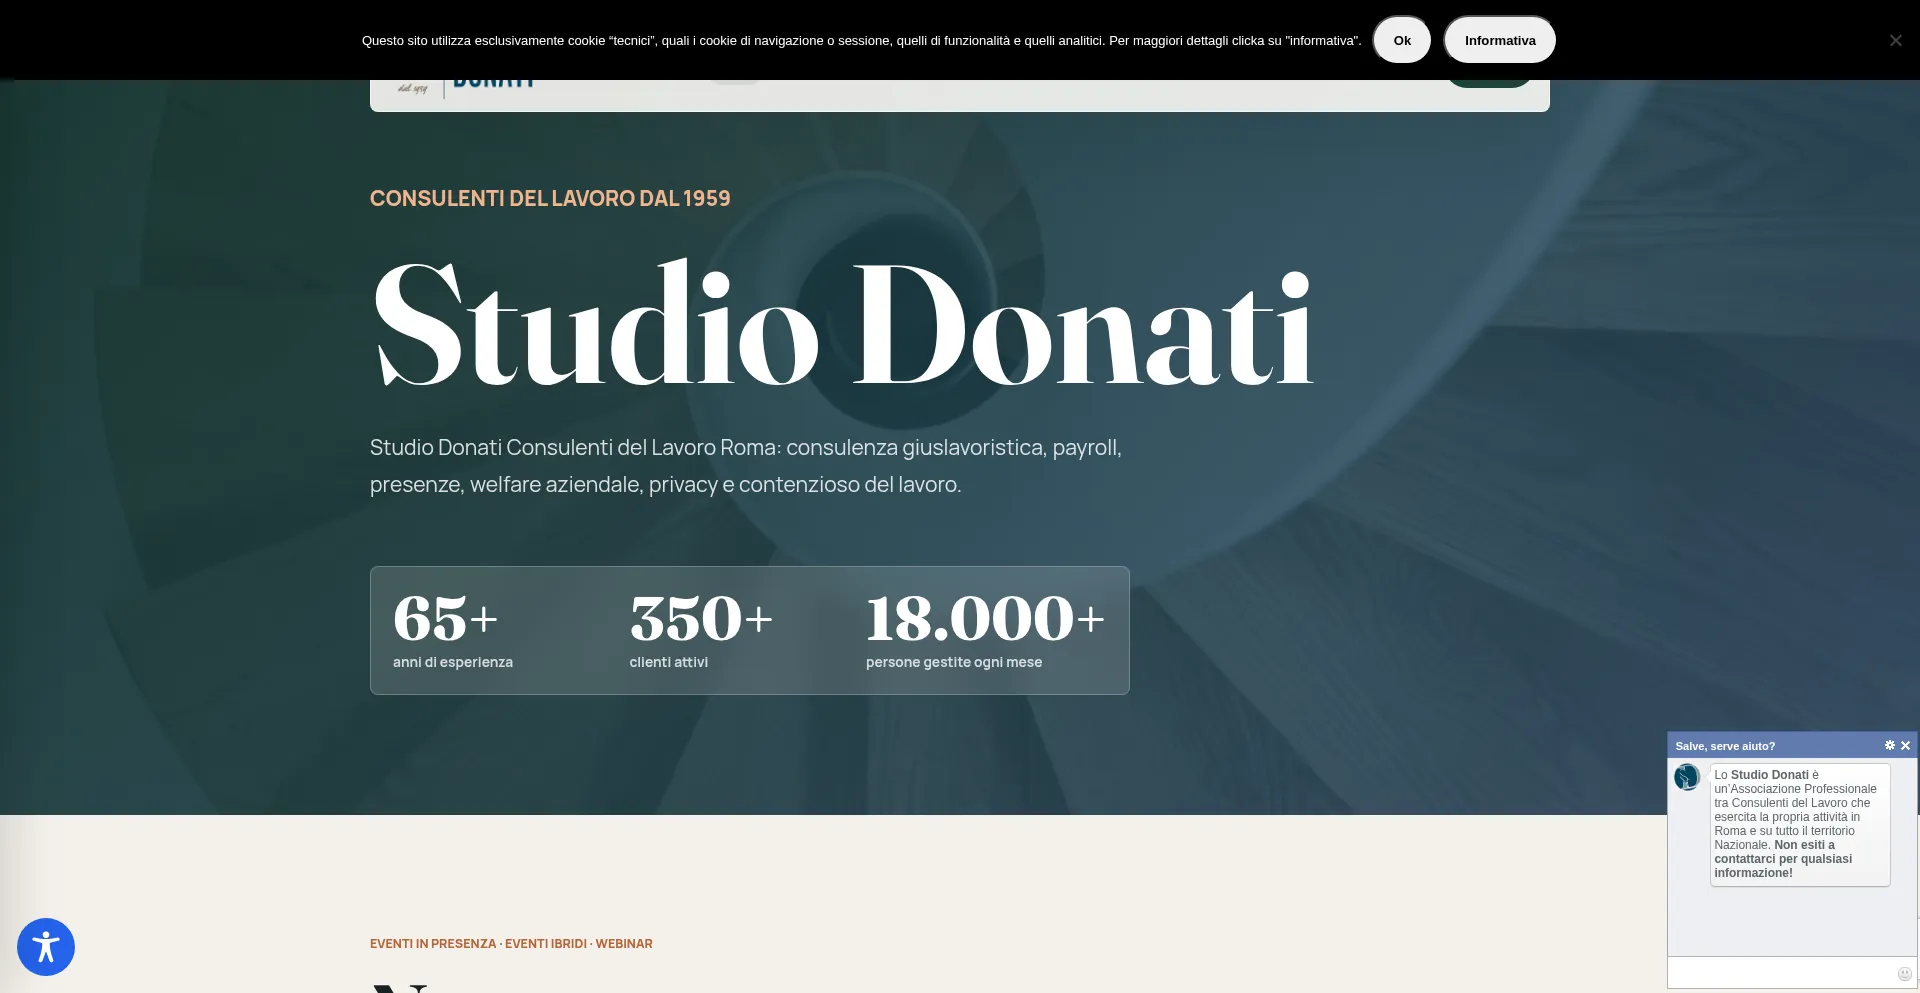1920x993 pixels.
Task: Open the blue accessibility widget icon
Action: 46,947
